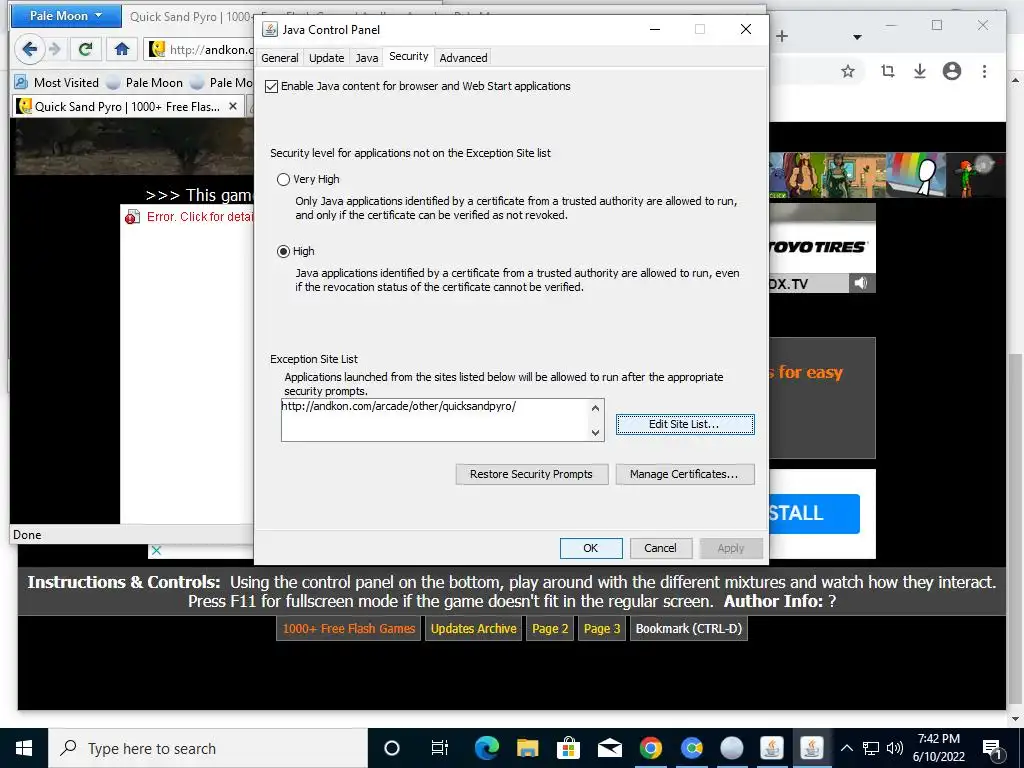
Task: Open 1000+ Free Flash Games link
Action: 349,629
